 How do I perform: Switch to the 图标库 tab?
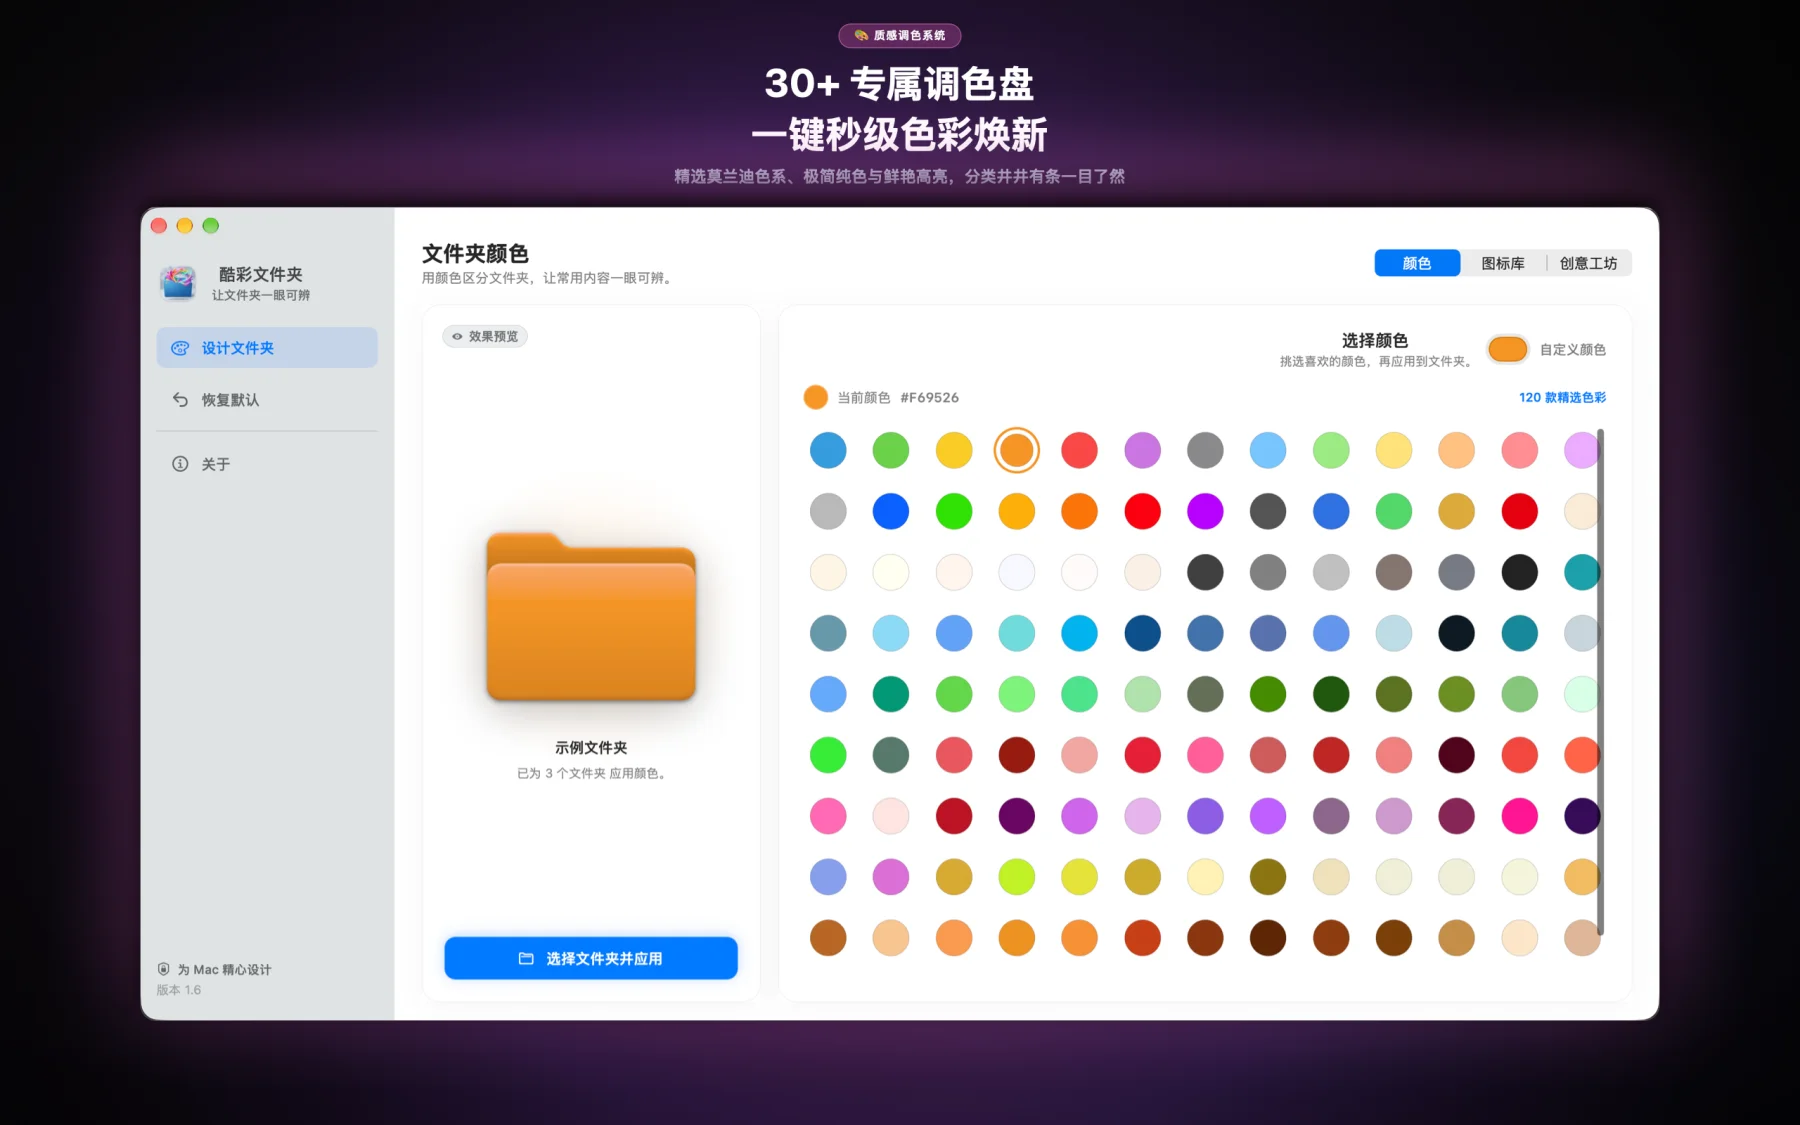point(1503,263)
